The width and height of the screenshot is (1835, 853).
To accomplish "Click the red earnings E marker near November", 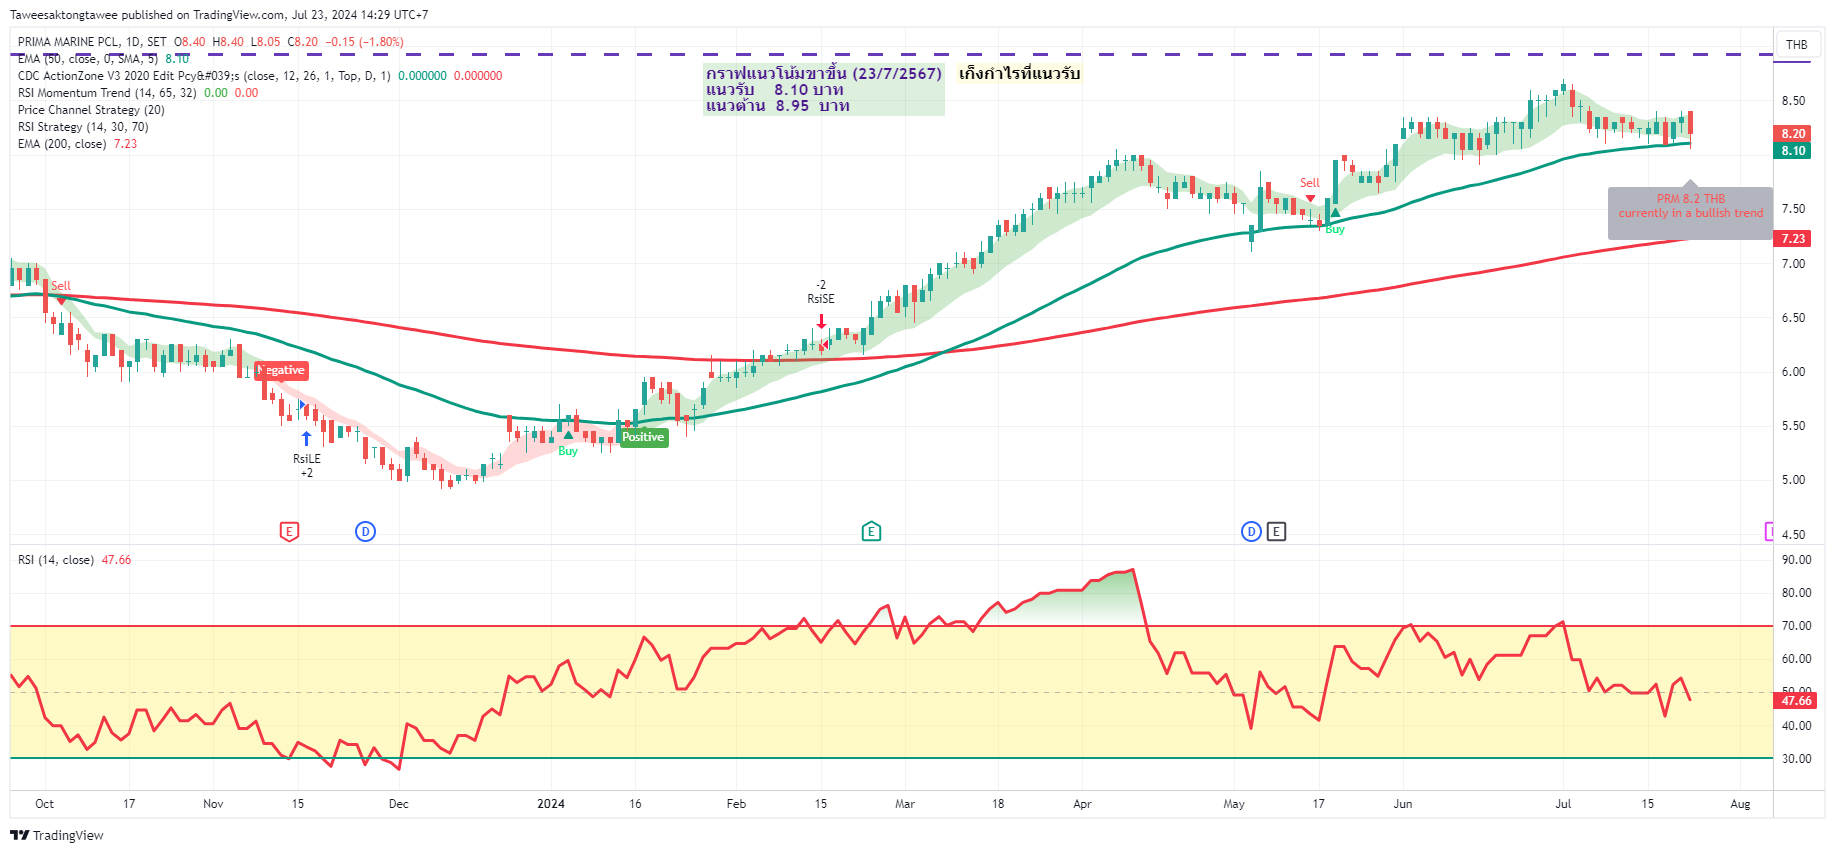I will pyautogui.click(x=289, y=531).
